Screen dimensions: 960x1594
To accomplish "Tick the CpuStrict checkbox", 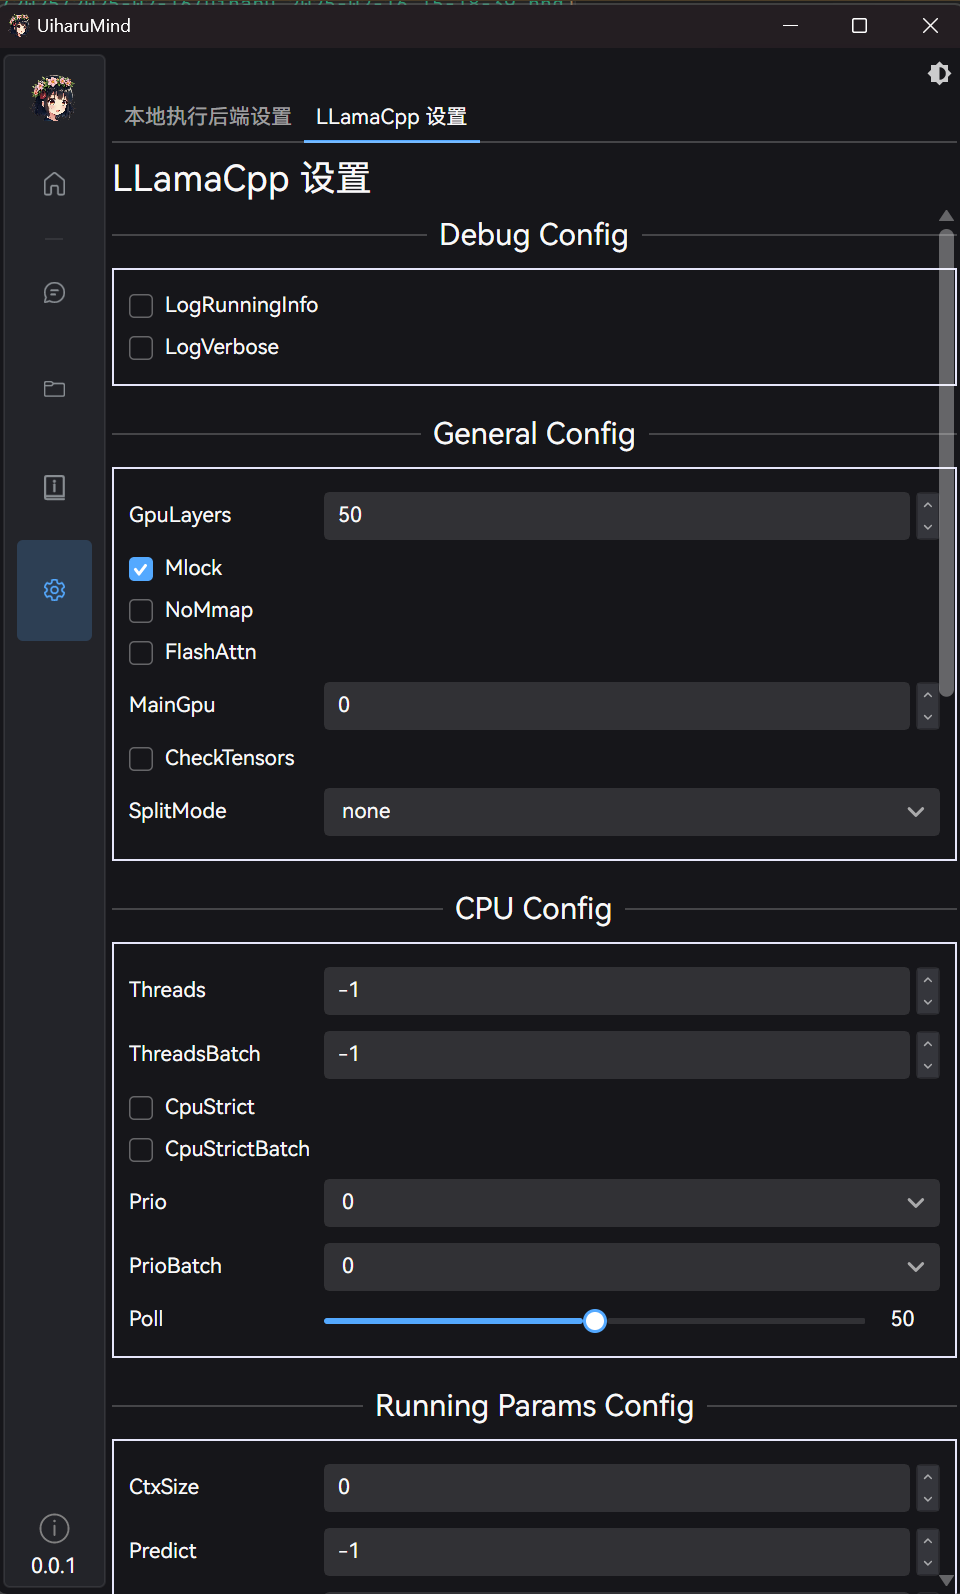I will point(141,1108).
